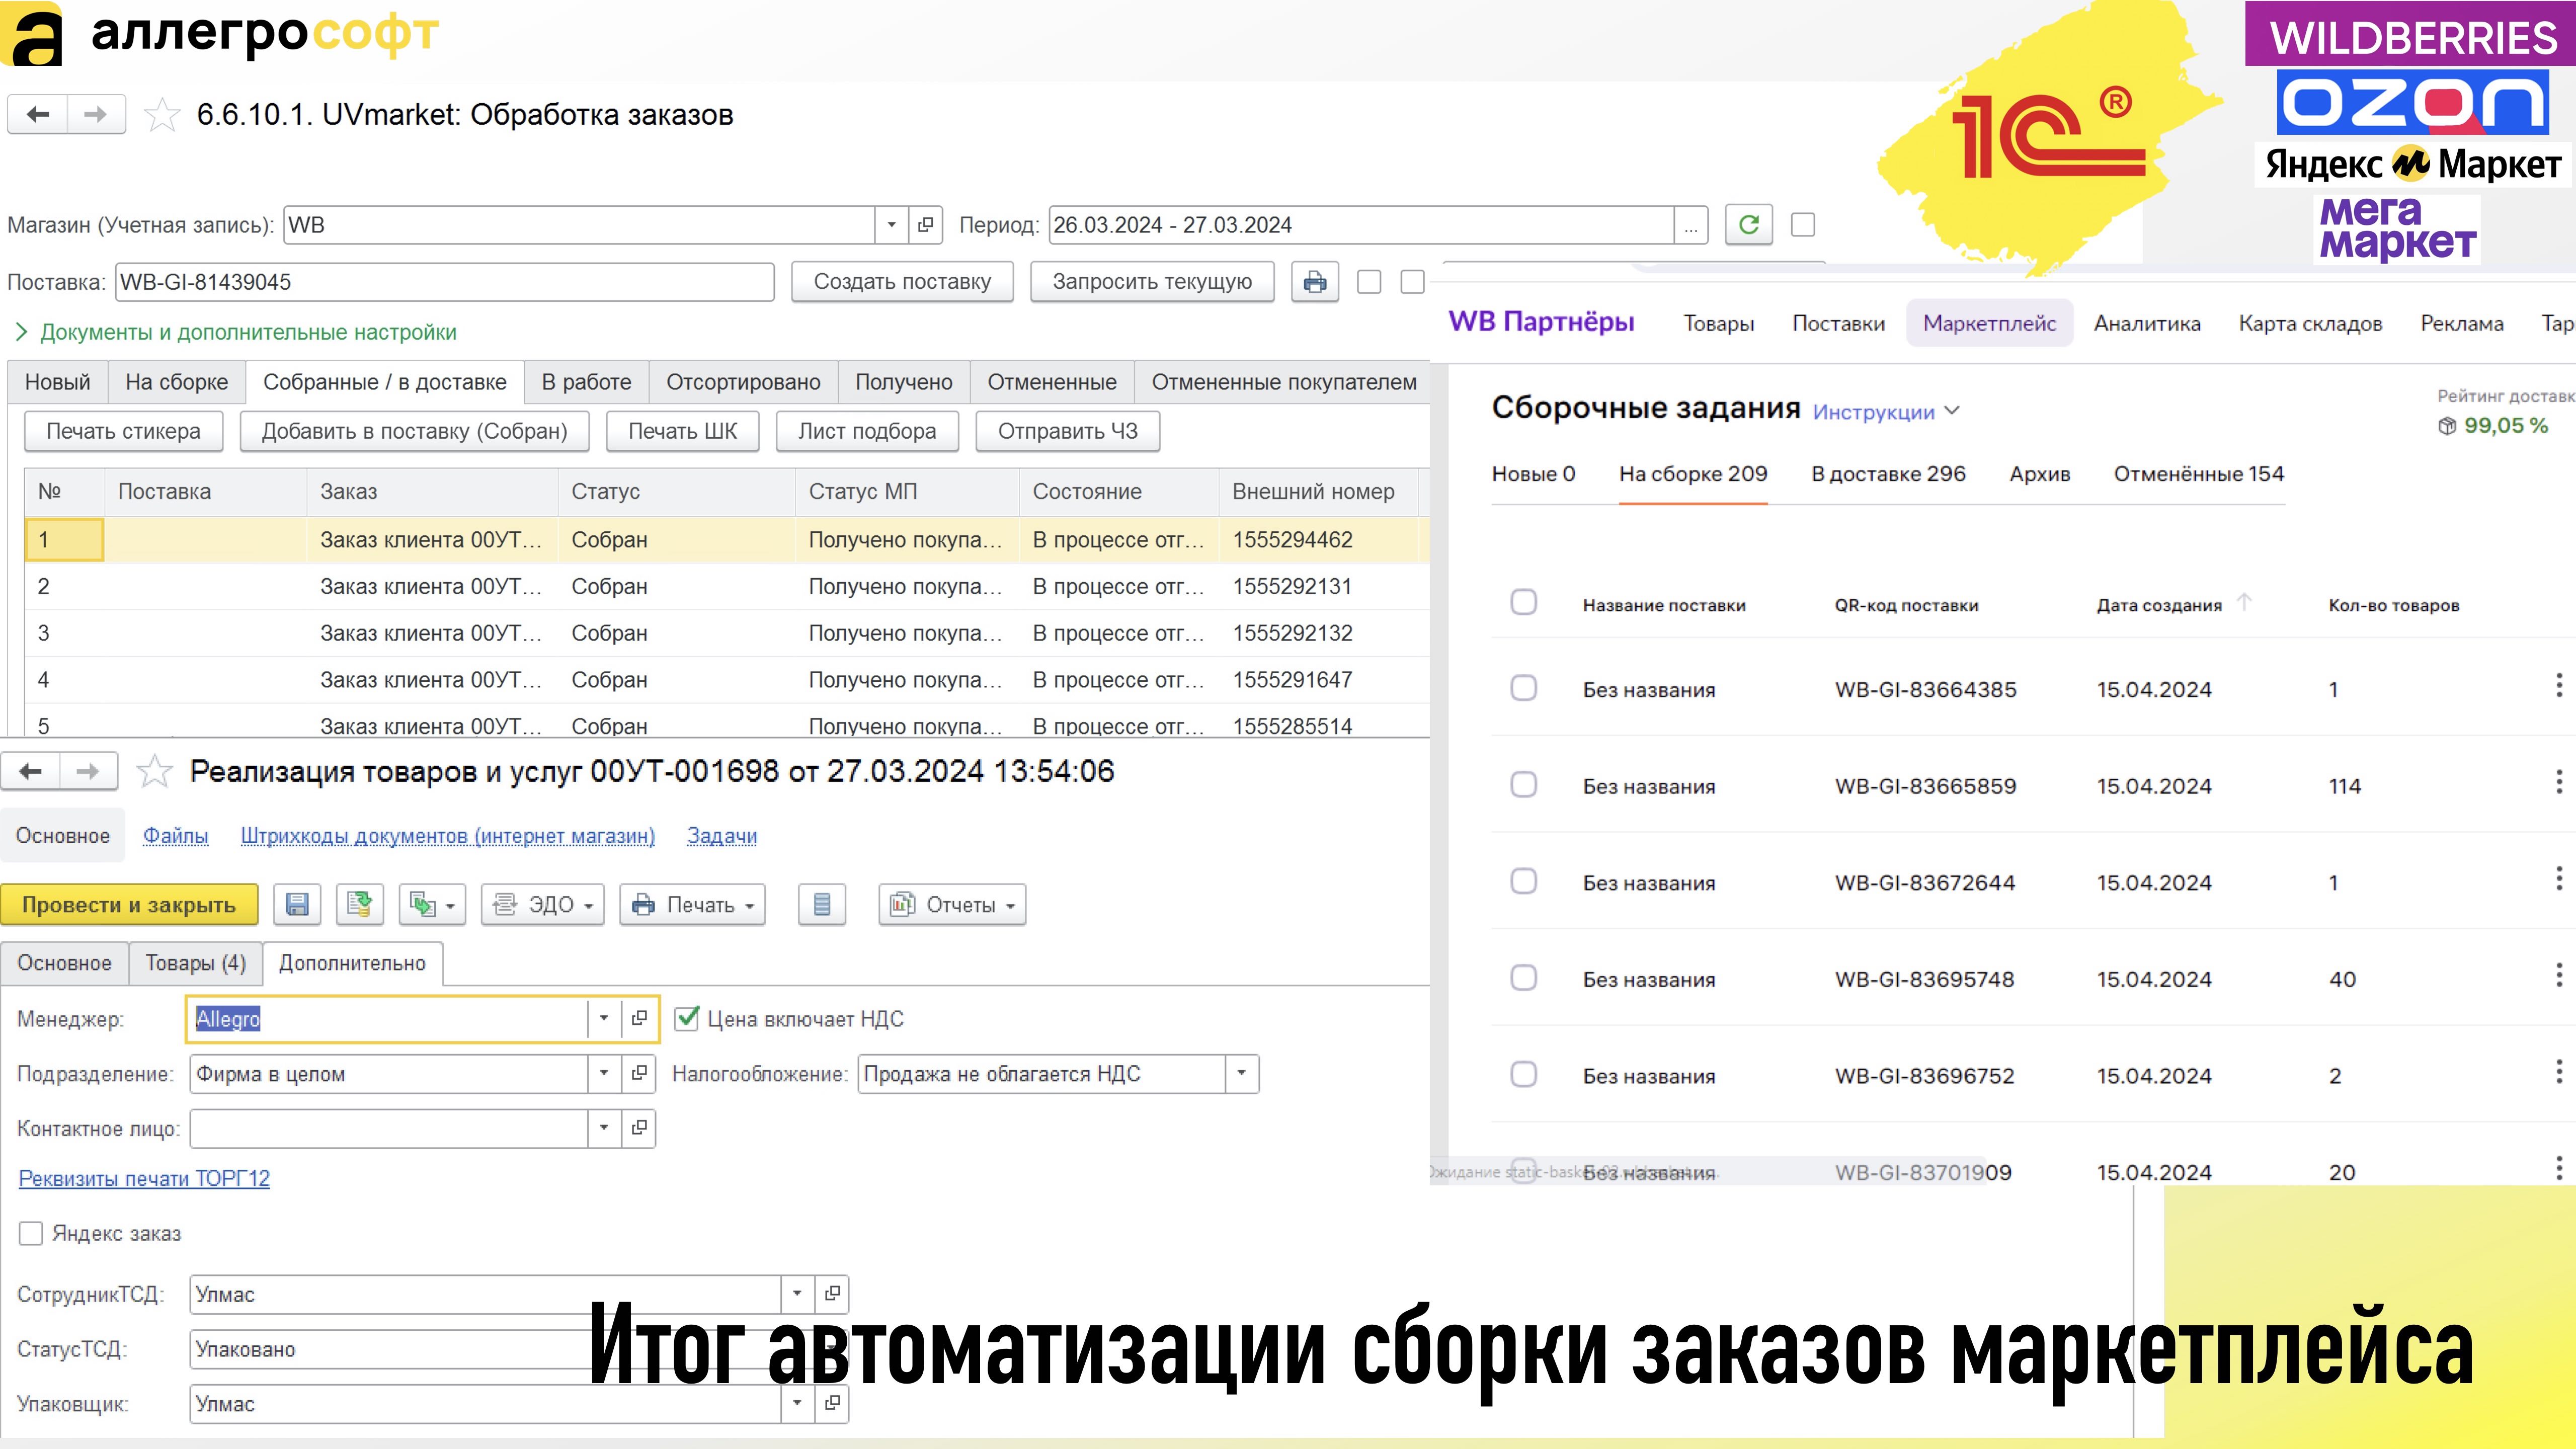Enable the Яндекс заказ checkbox
Image resolution: width=2576 pixels, height=1449 pixels.
31,1233
